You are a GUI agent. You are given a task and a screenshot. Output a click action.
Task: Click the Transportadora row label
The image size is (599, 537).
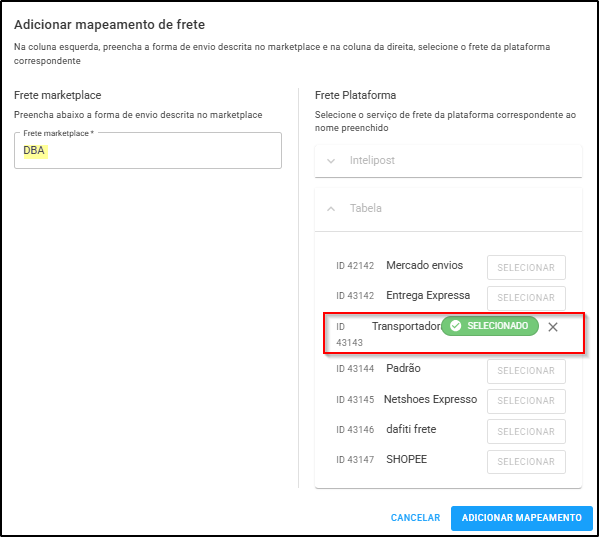406,326
